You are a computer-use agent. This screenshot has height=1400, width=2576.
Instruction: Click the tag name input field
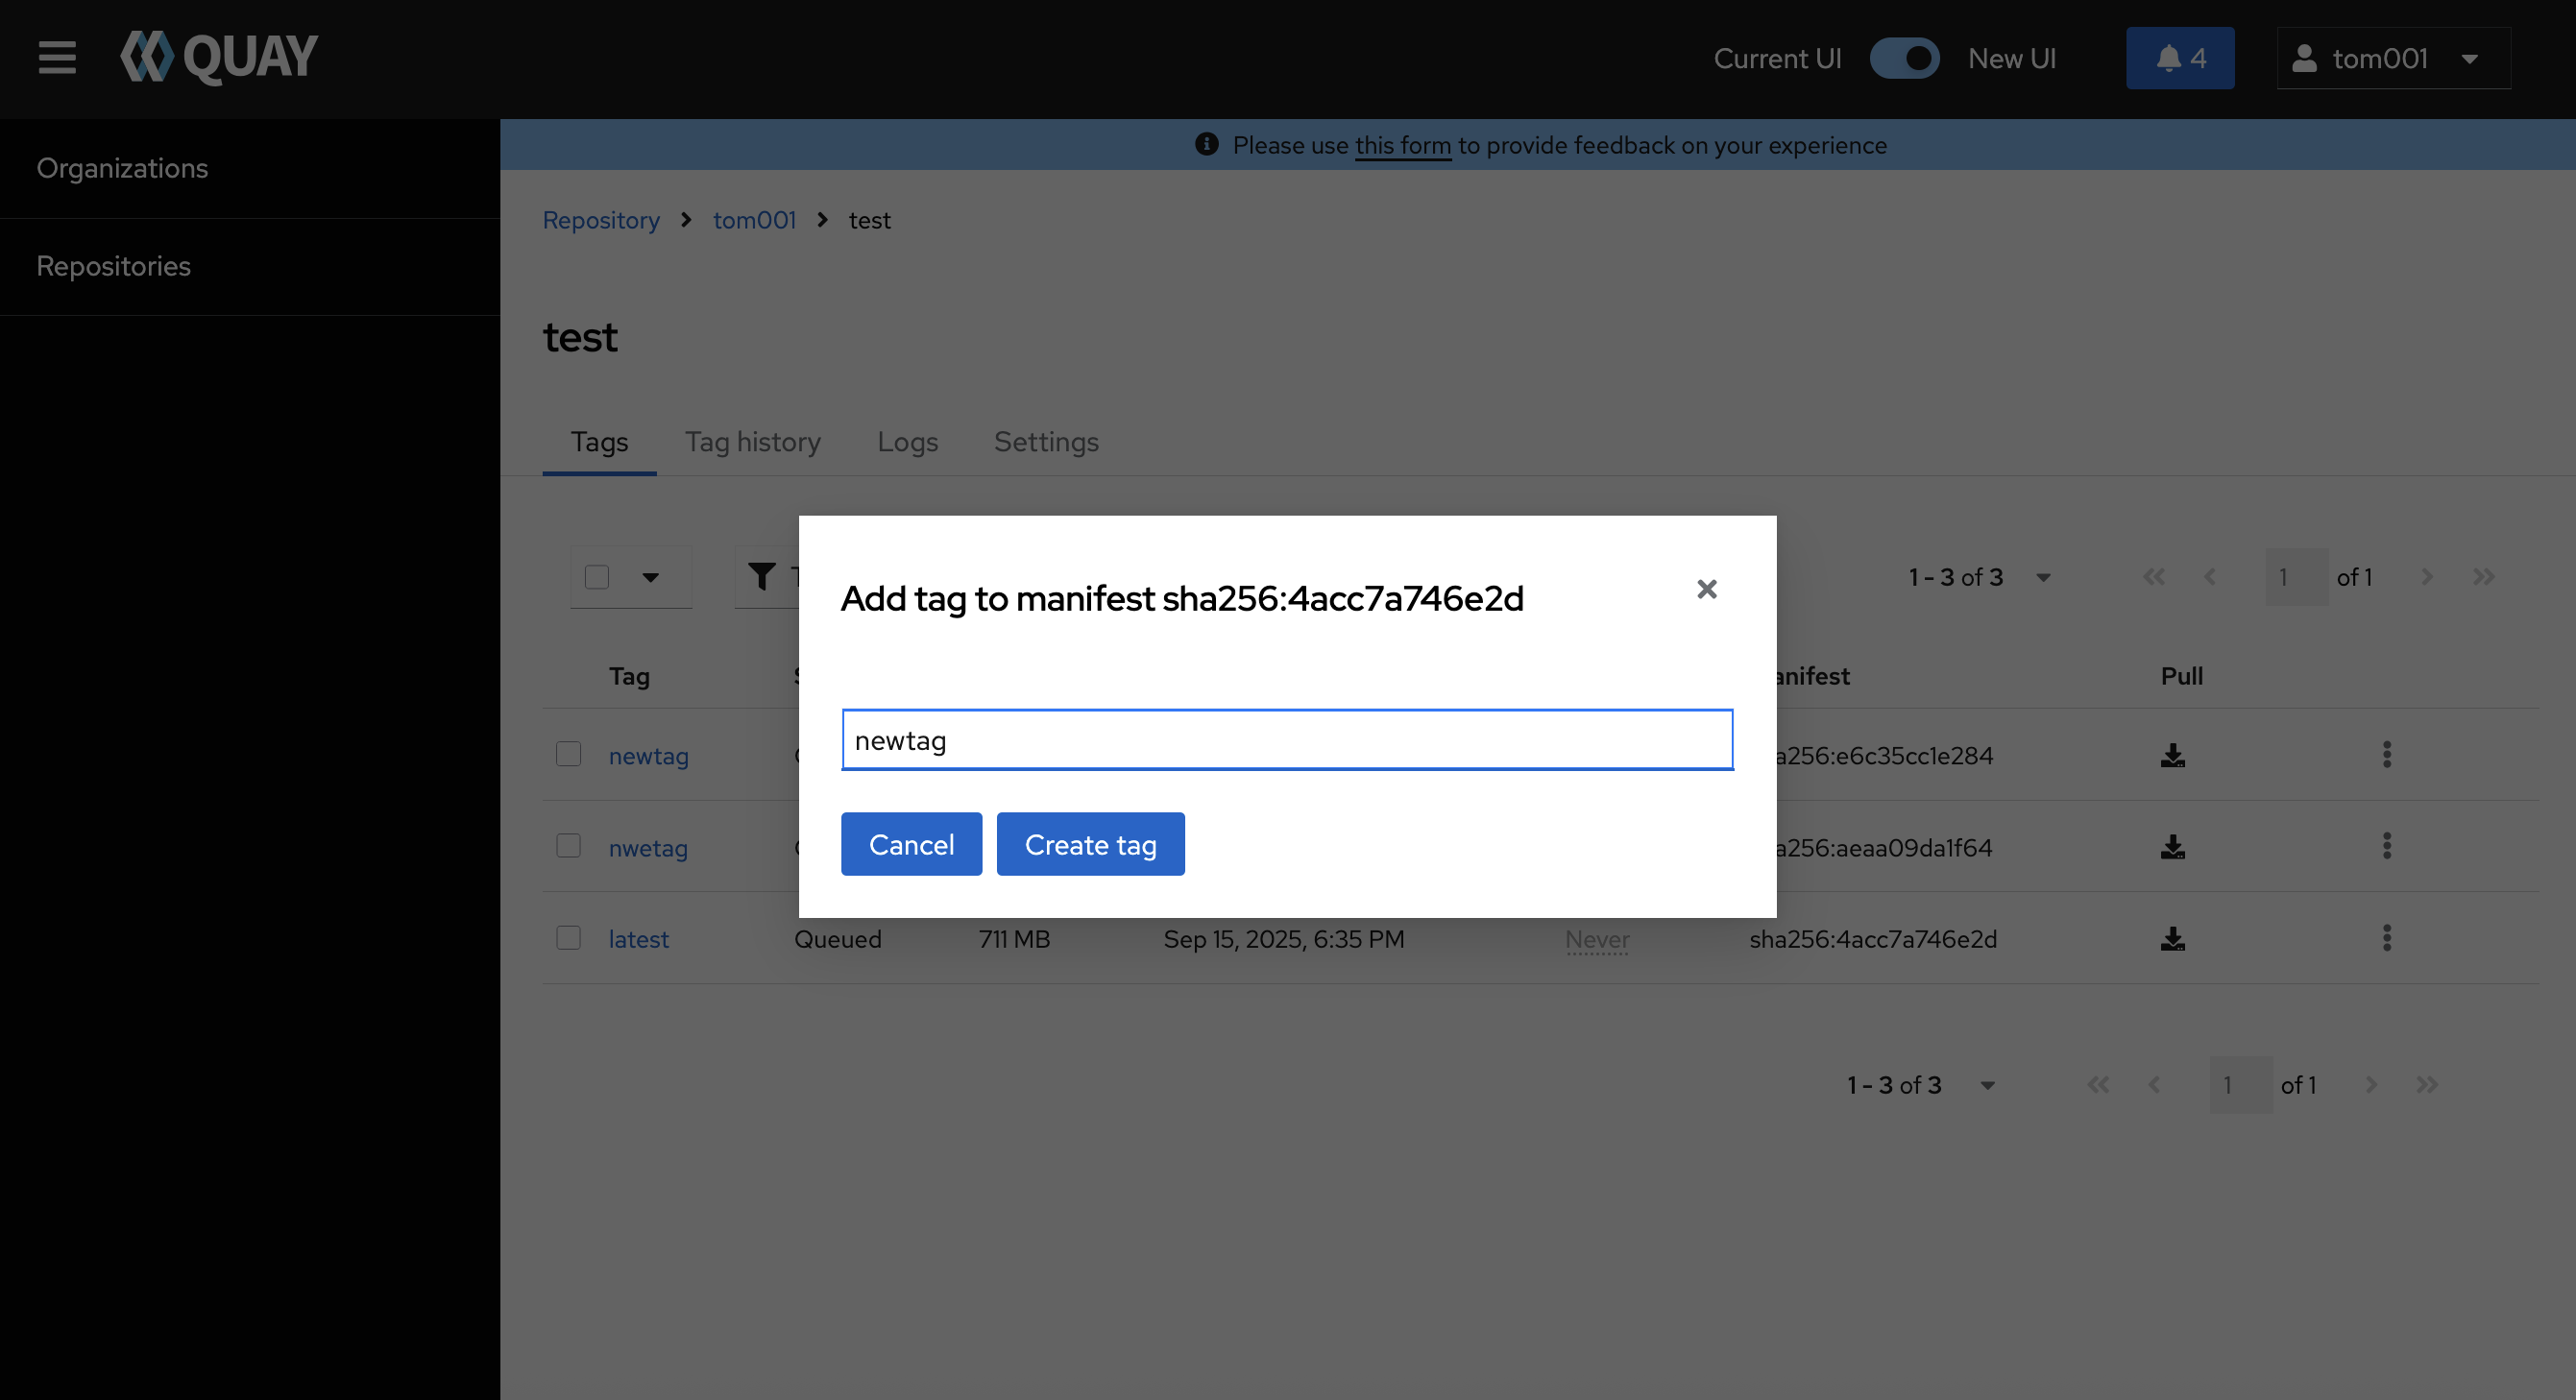pos(1286,740)
